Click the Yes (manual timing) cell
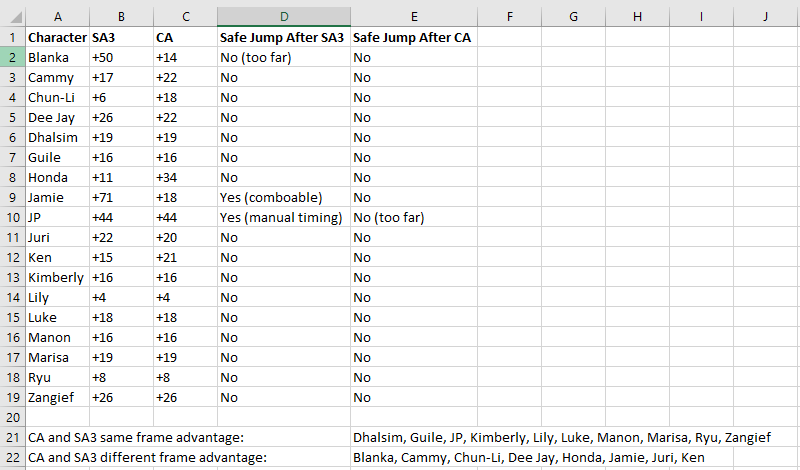Image resolution: width=800 pixels, height=470 pixels. point(284,217)
